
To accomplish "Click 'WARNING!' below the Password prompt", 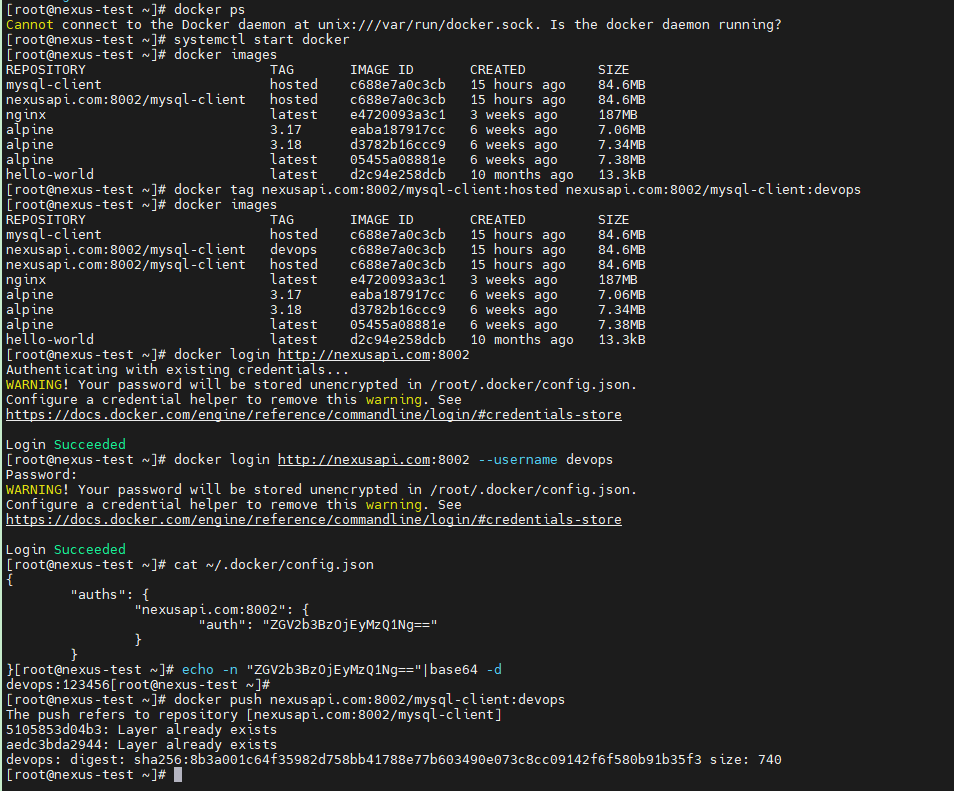I will [x=38, y=490].
